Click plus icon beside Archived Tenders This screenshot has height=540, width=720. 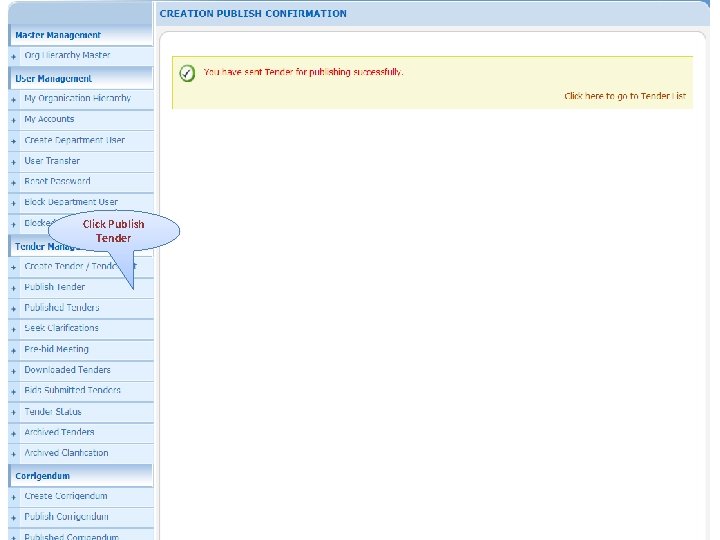(14, 433)
